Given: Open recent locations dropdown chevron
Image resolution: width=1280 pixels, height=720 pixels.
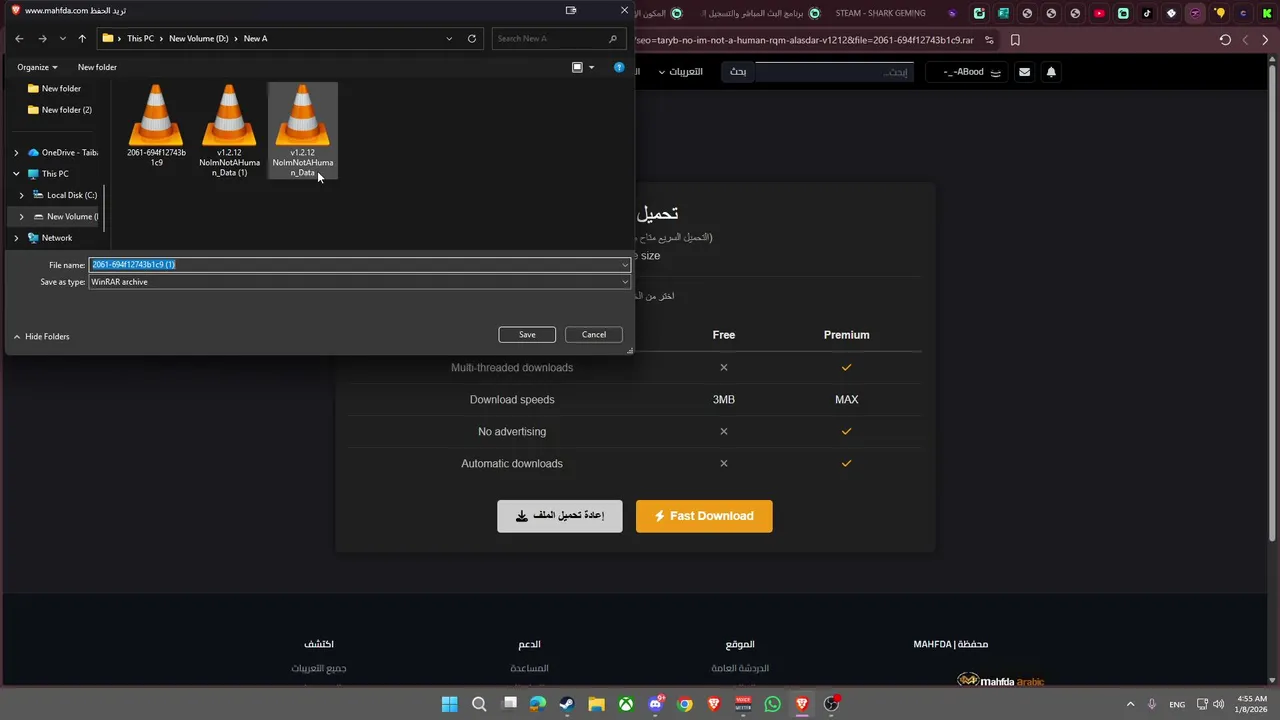Looking at the screenshot, I should (x=62, y=38).
